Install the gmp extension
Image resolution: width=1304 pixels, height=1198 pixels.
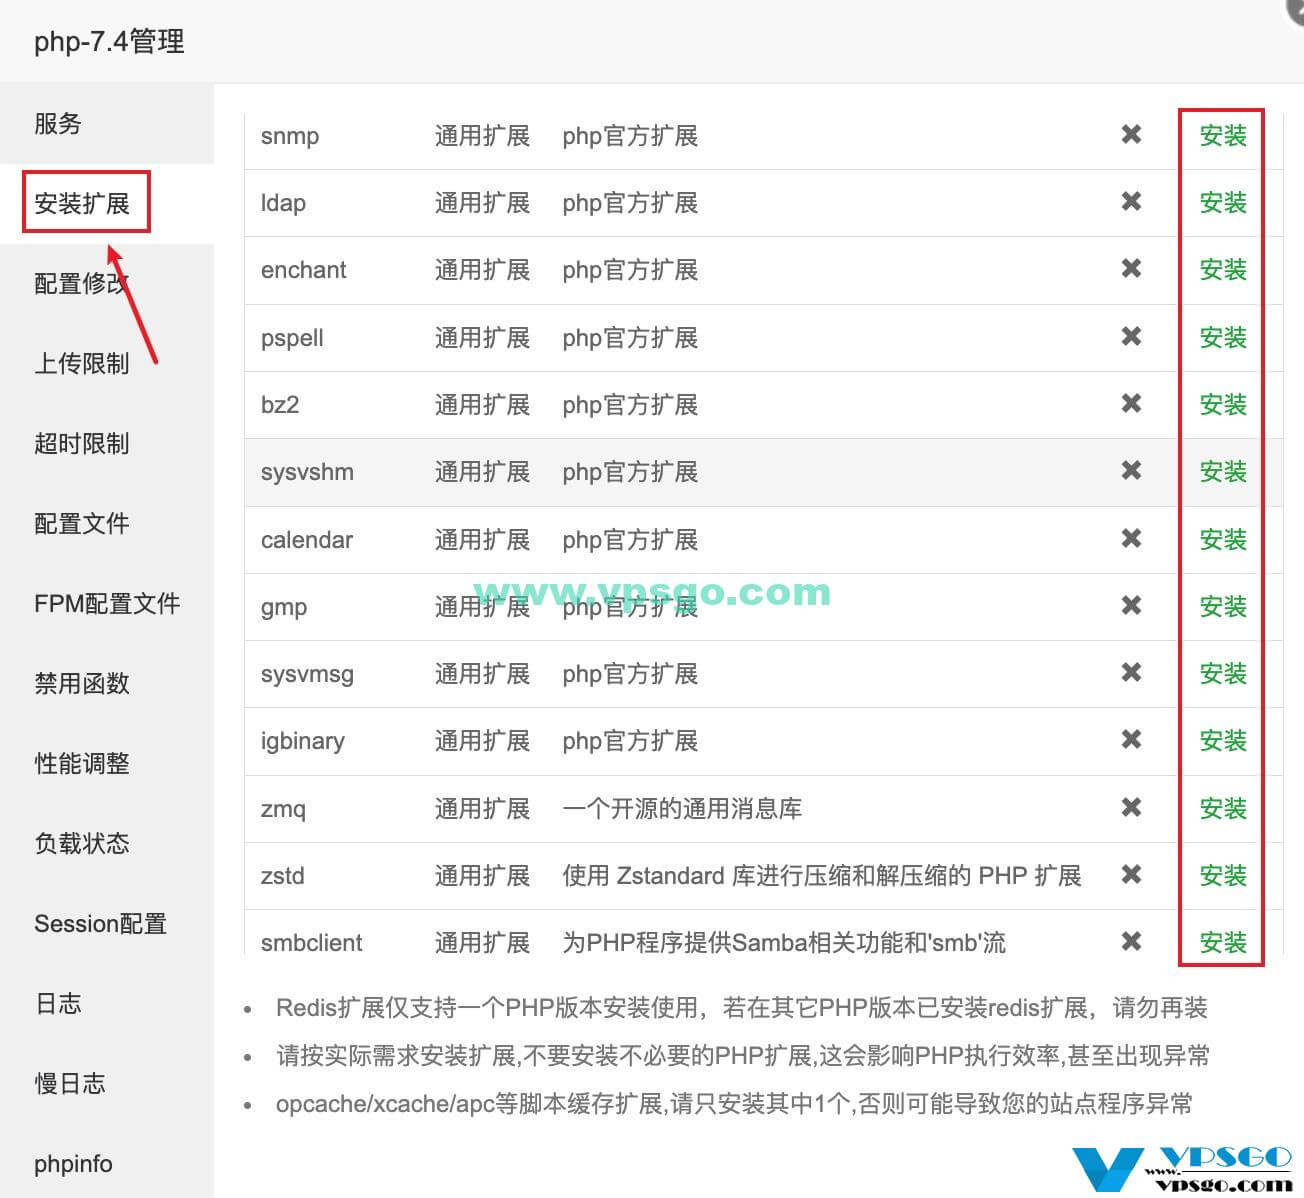tap(1223, 607)
